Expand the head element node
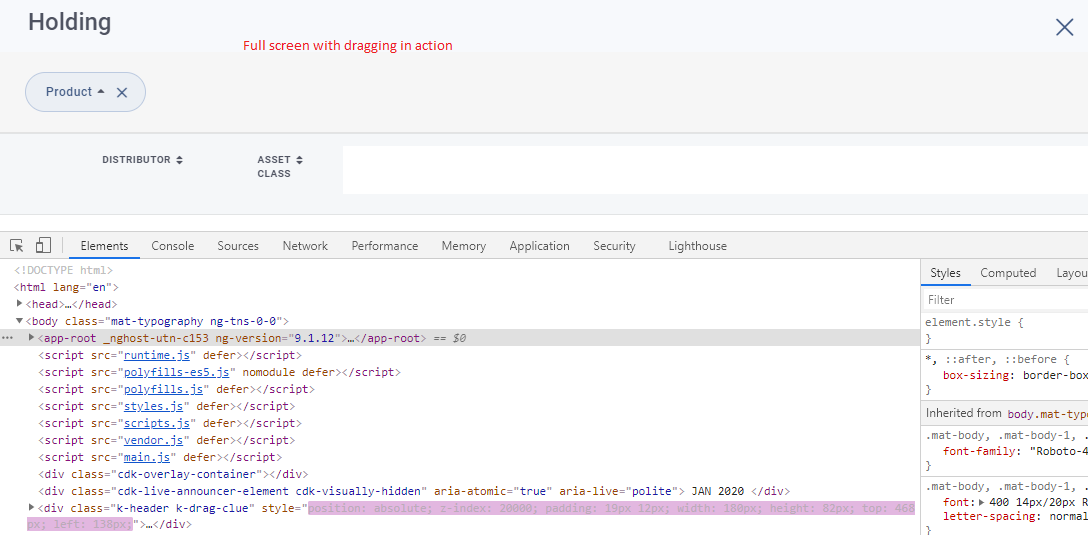Image resolution: width=1088 pixels, height=535 pixels. [x=20, y=304]
